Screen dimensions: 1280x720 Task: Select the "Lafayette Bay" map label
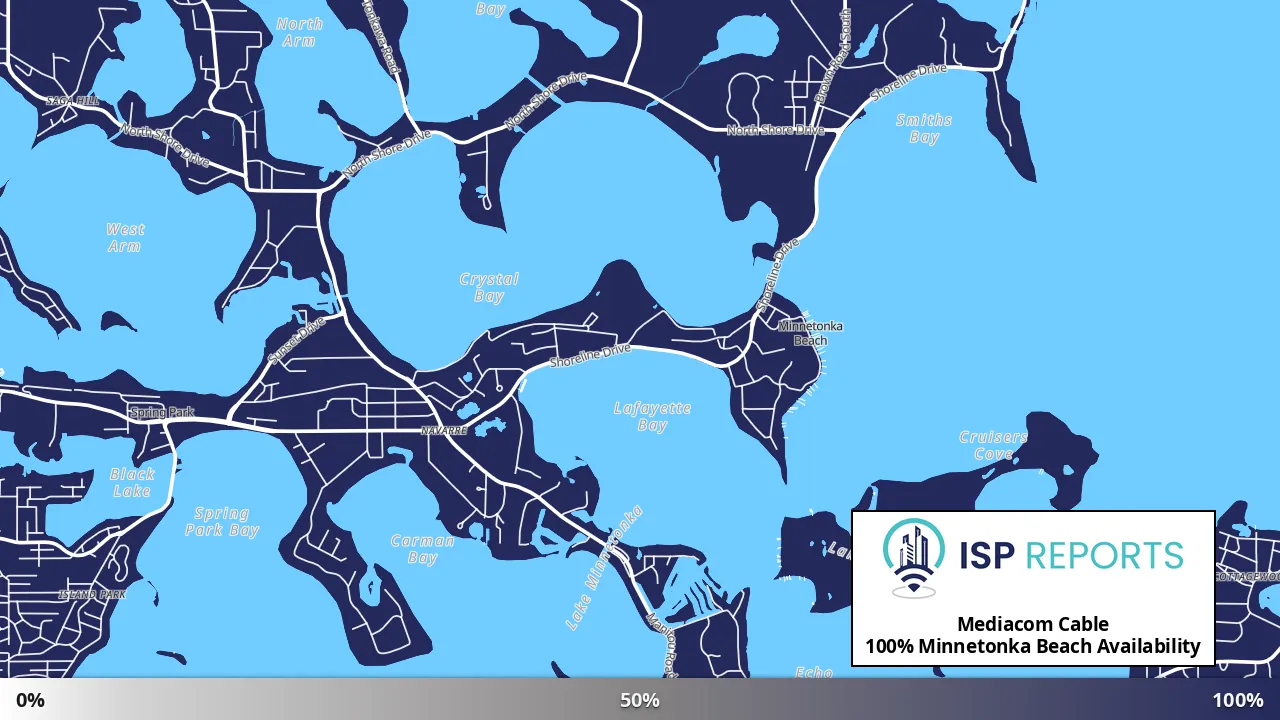652,417
